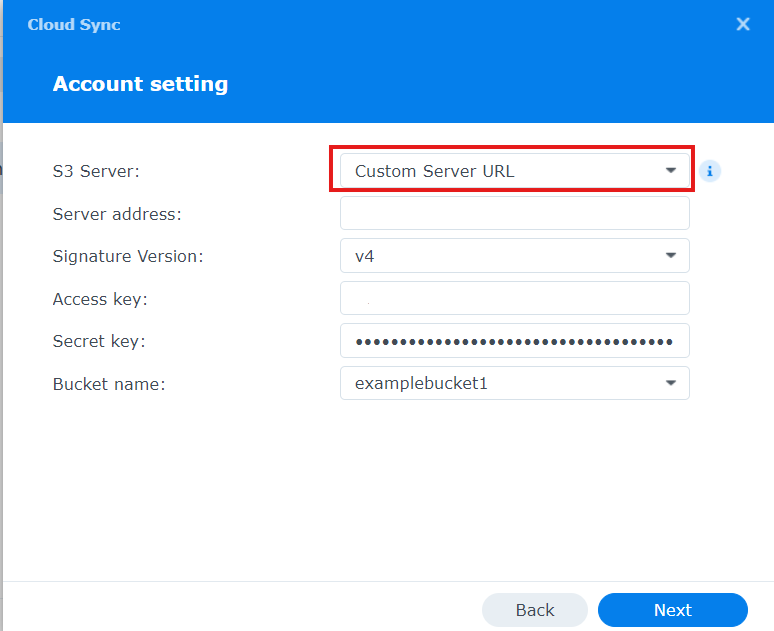Click the "examplebucket1" selected value
This screenshot has height=631, width=774.
421,383
